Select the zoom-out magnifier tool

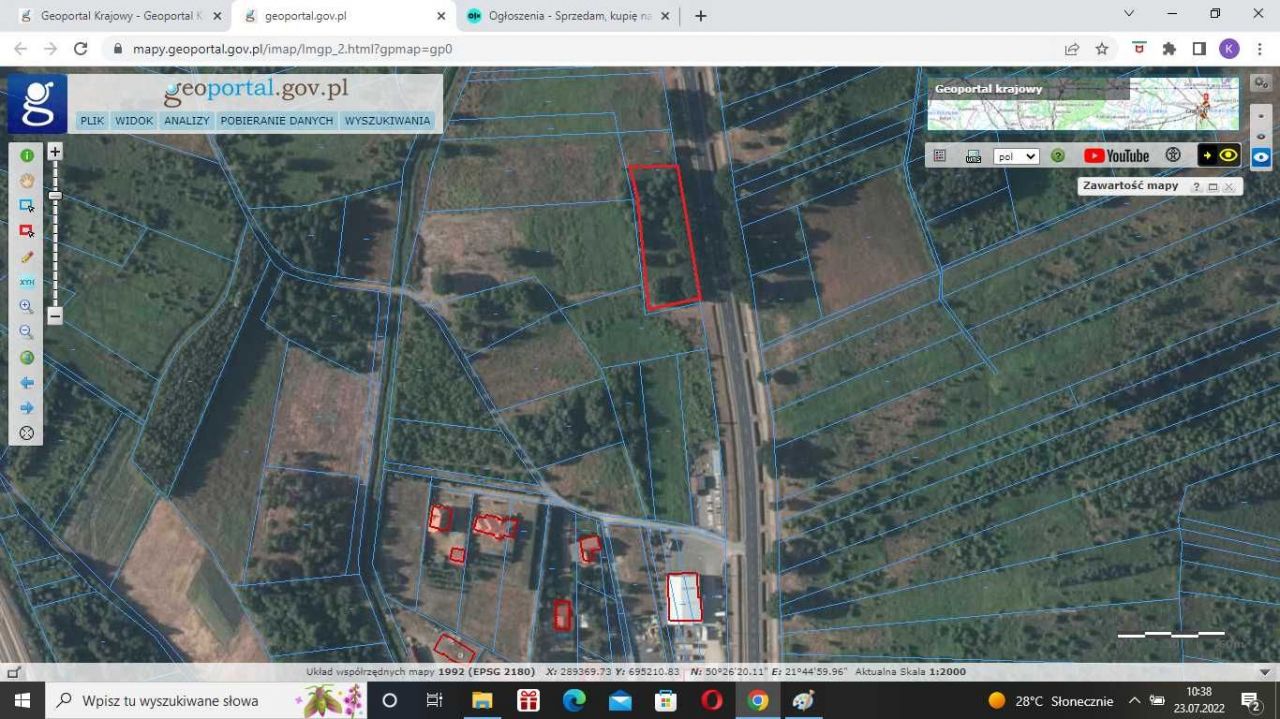point(27,332)
